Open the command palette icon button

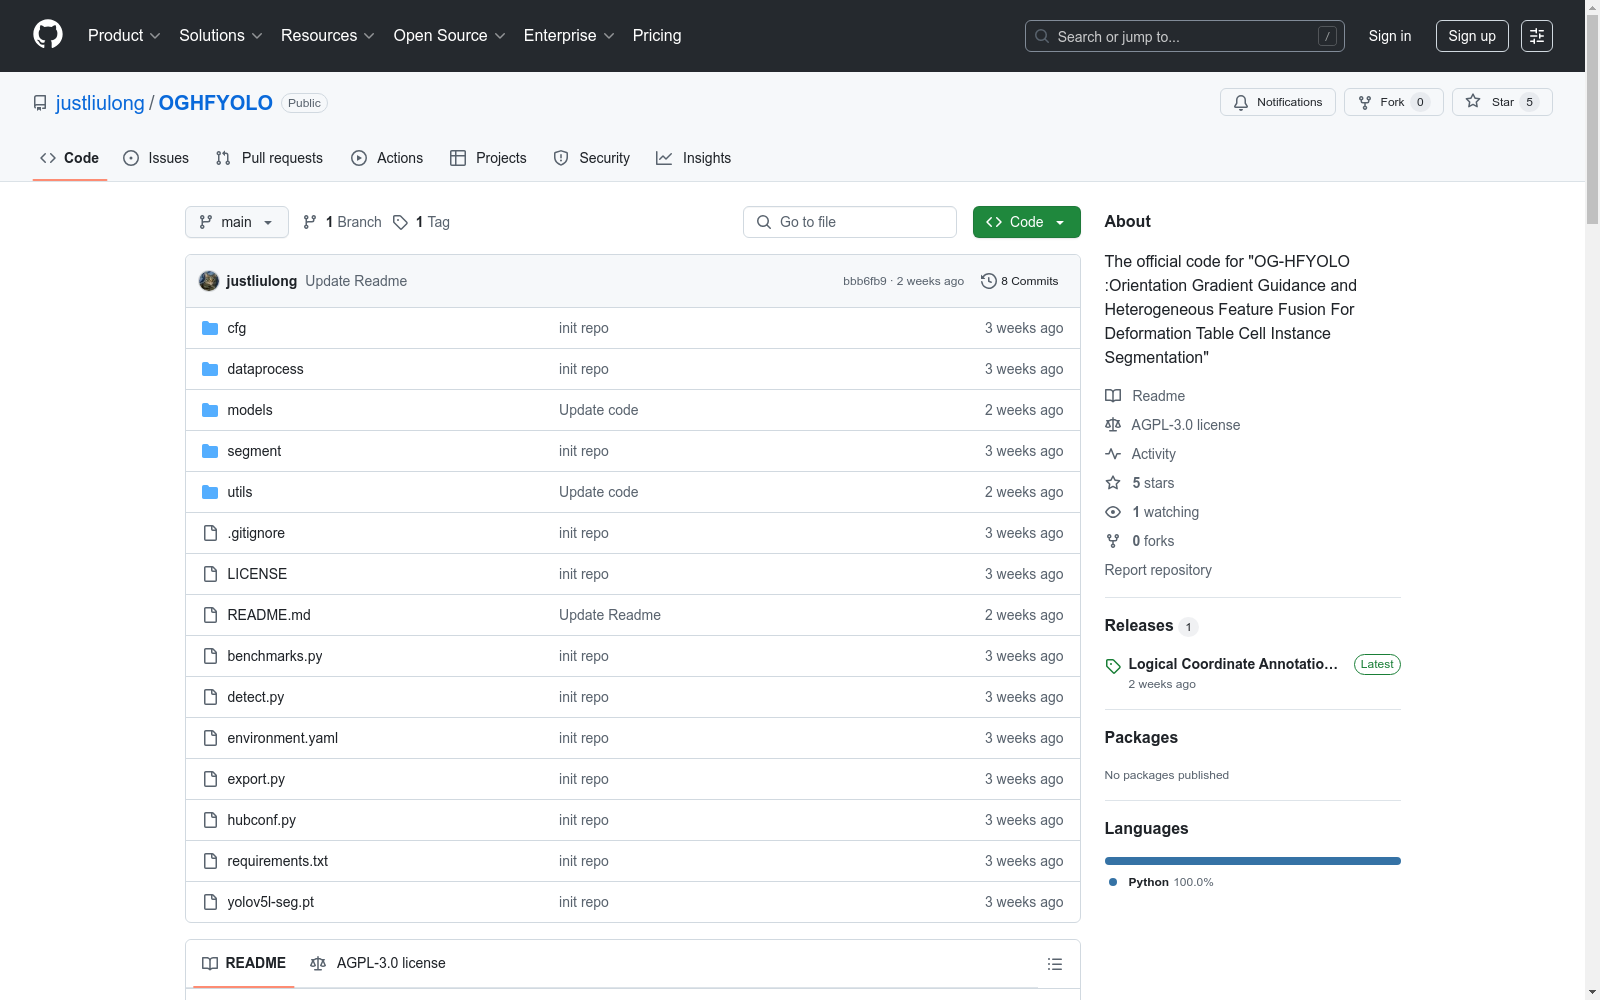[1537, 36]
